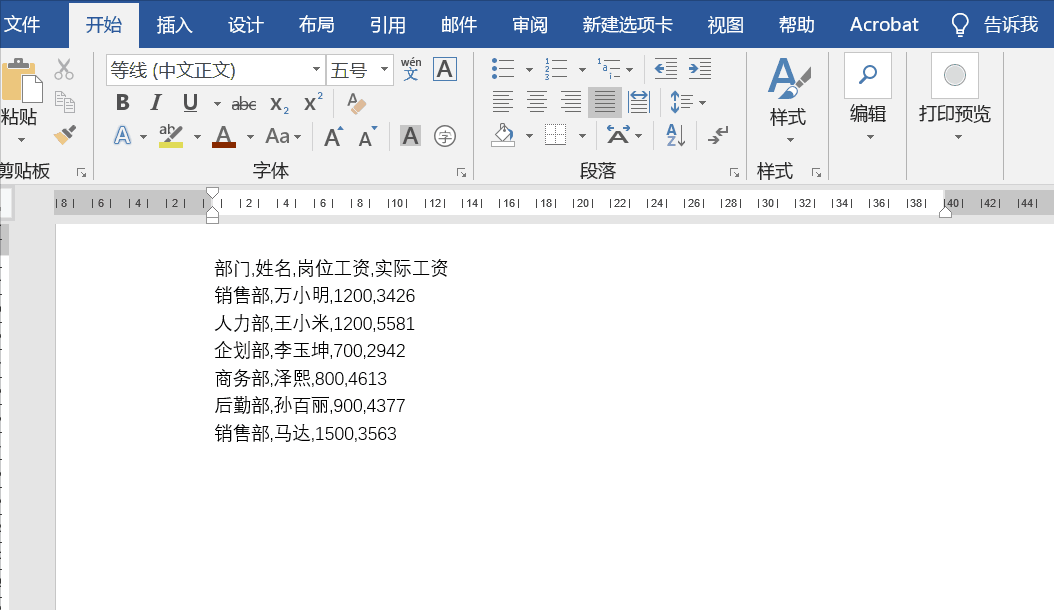This screenshot has height=610, width=1054.
Task: Click the Cut scissors icon
Action: pos(64,69)
